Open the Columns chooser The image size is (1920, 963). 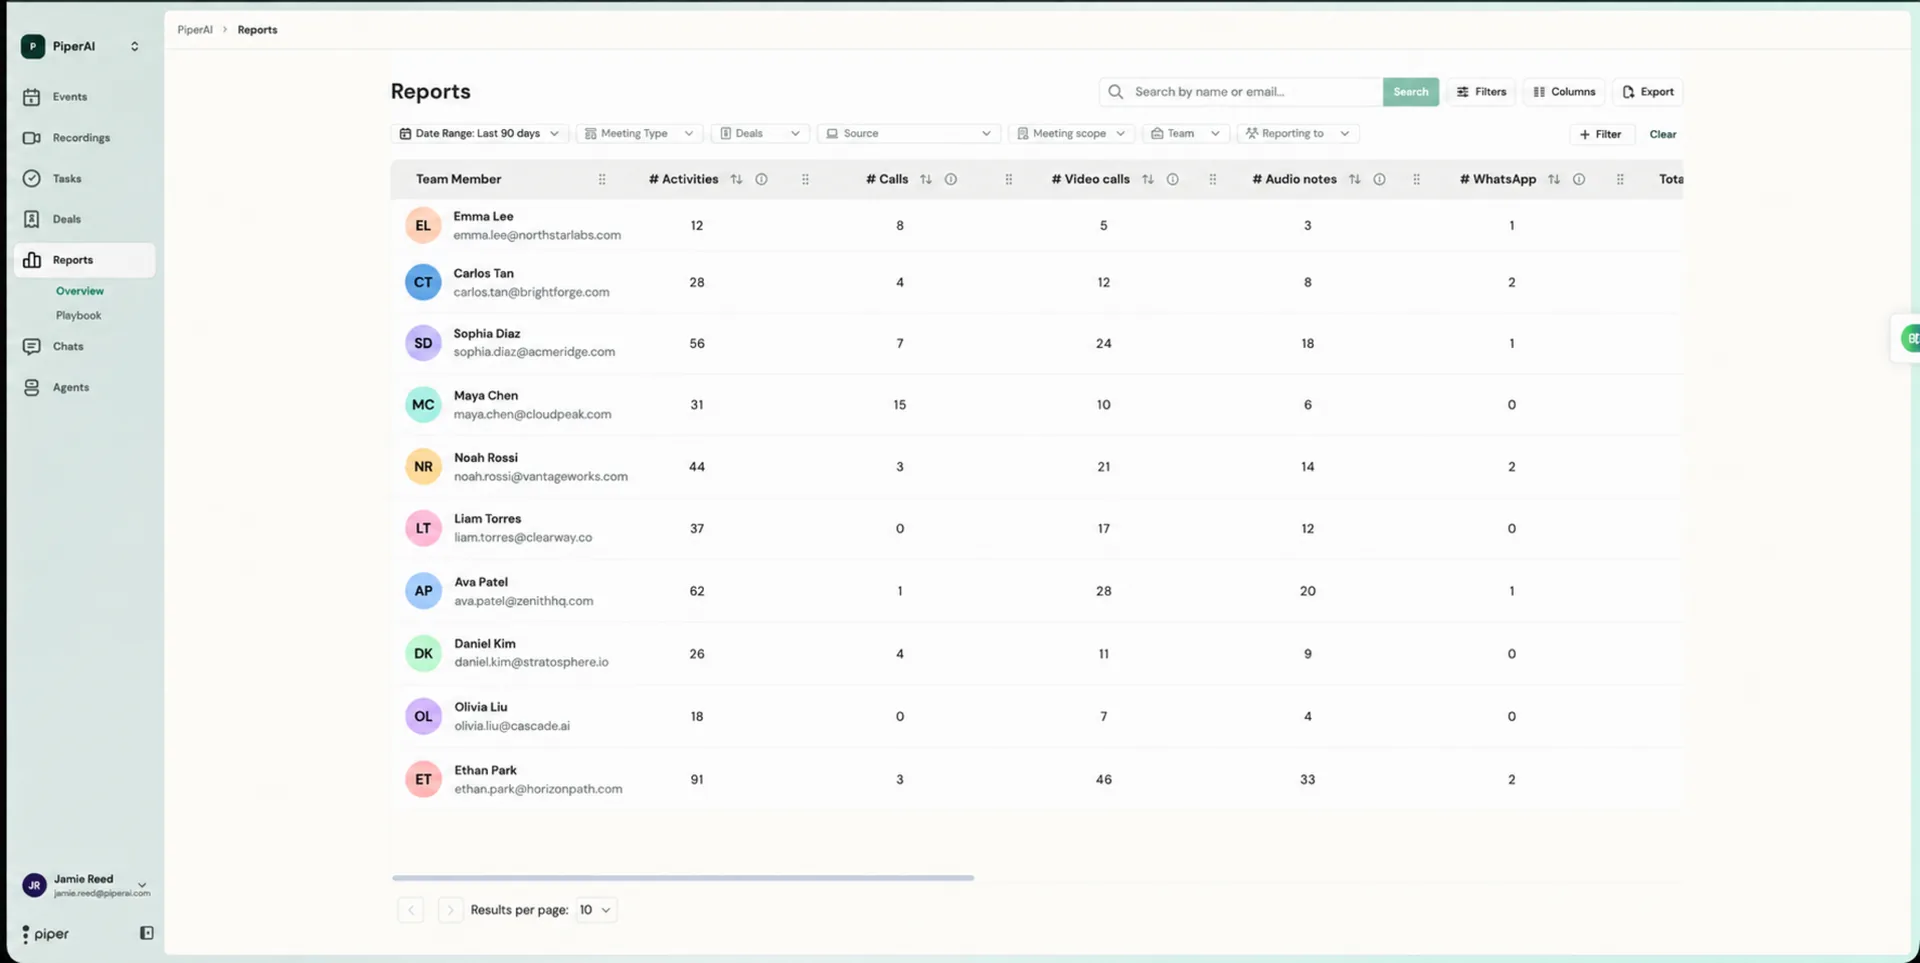coord(1564,92)
